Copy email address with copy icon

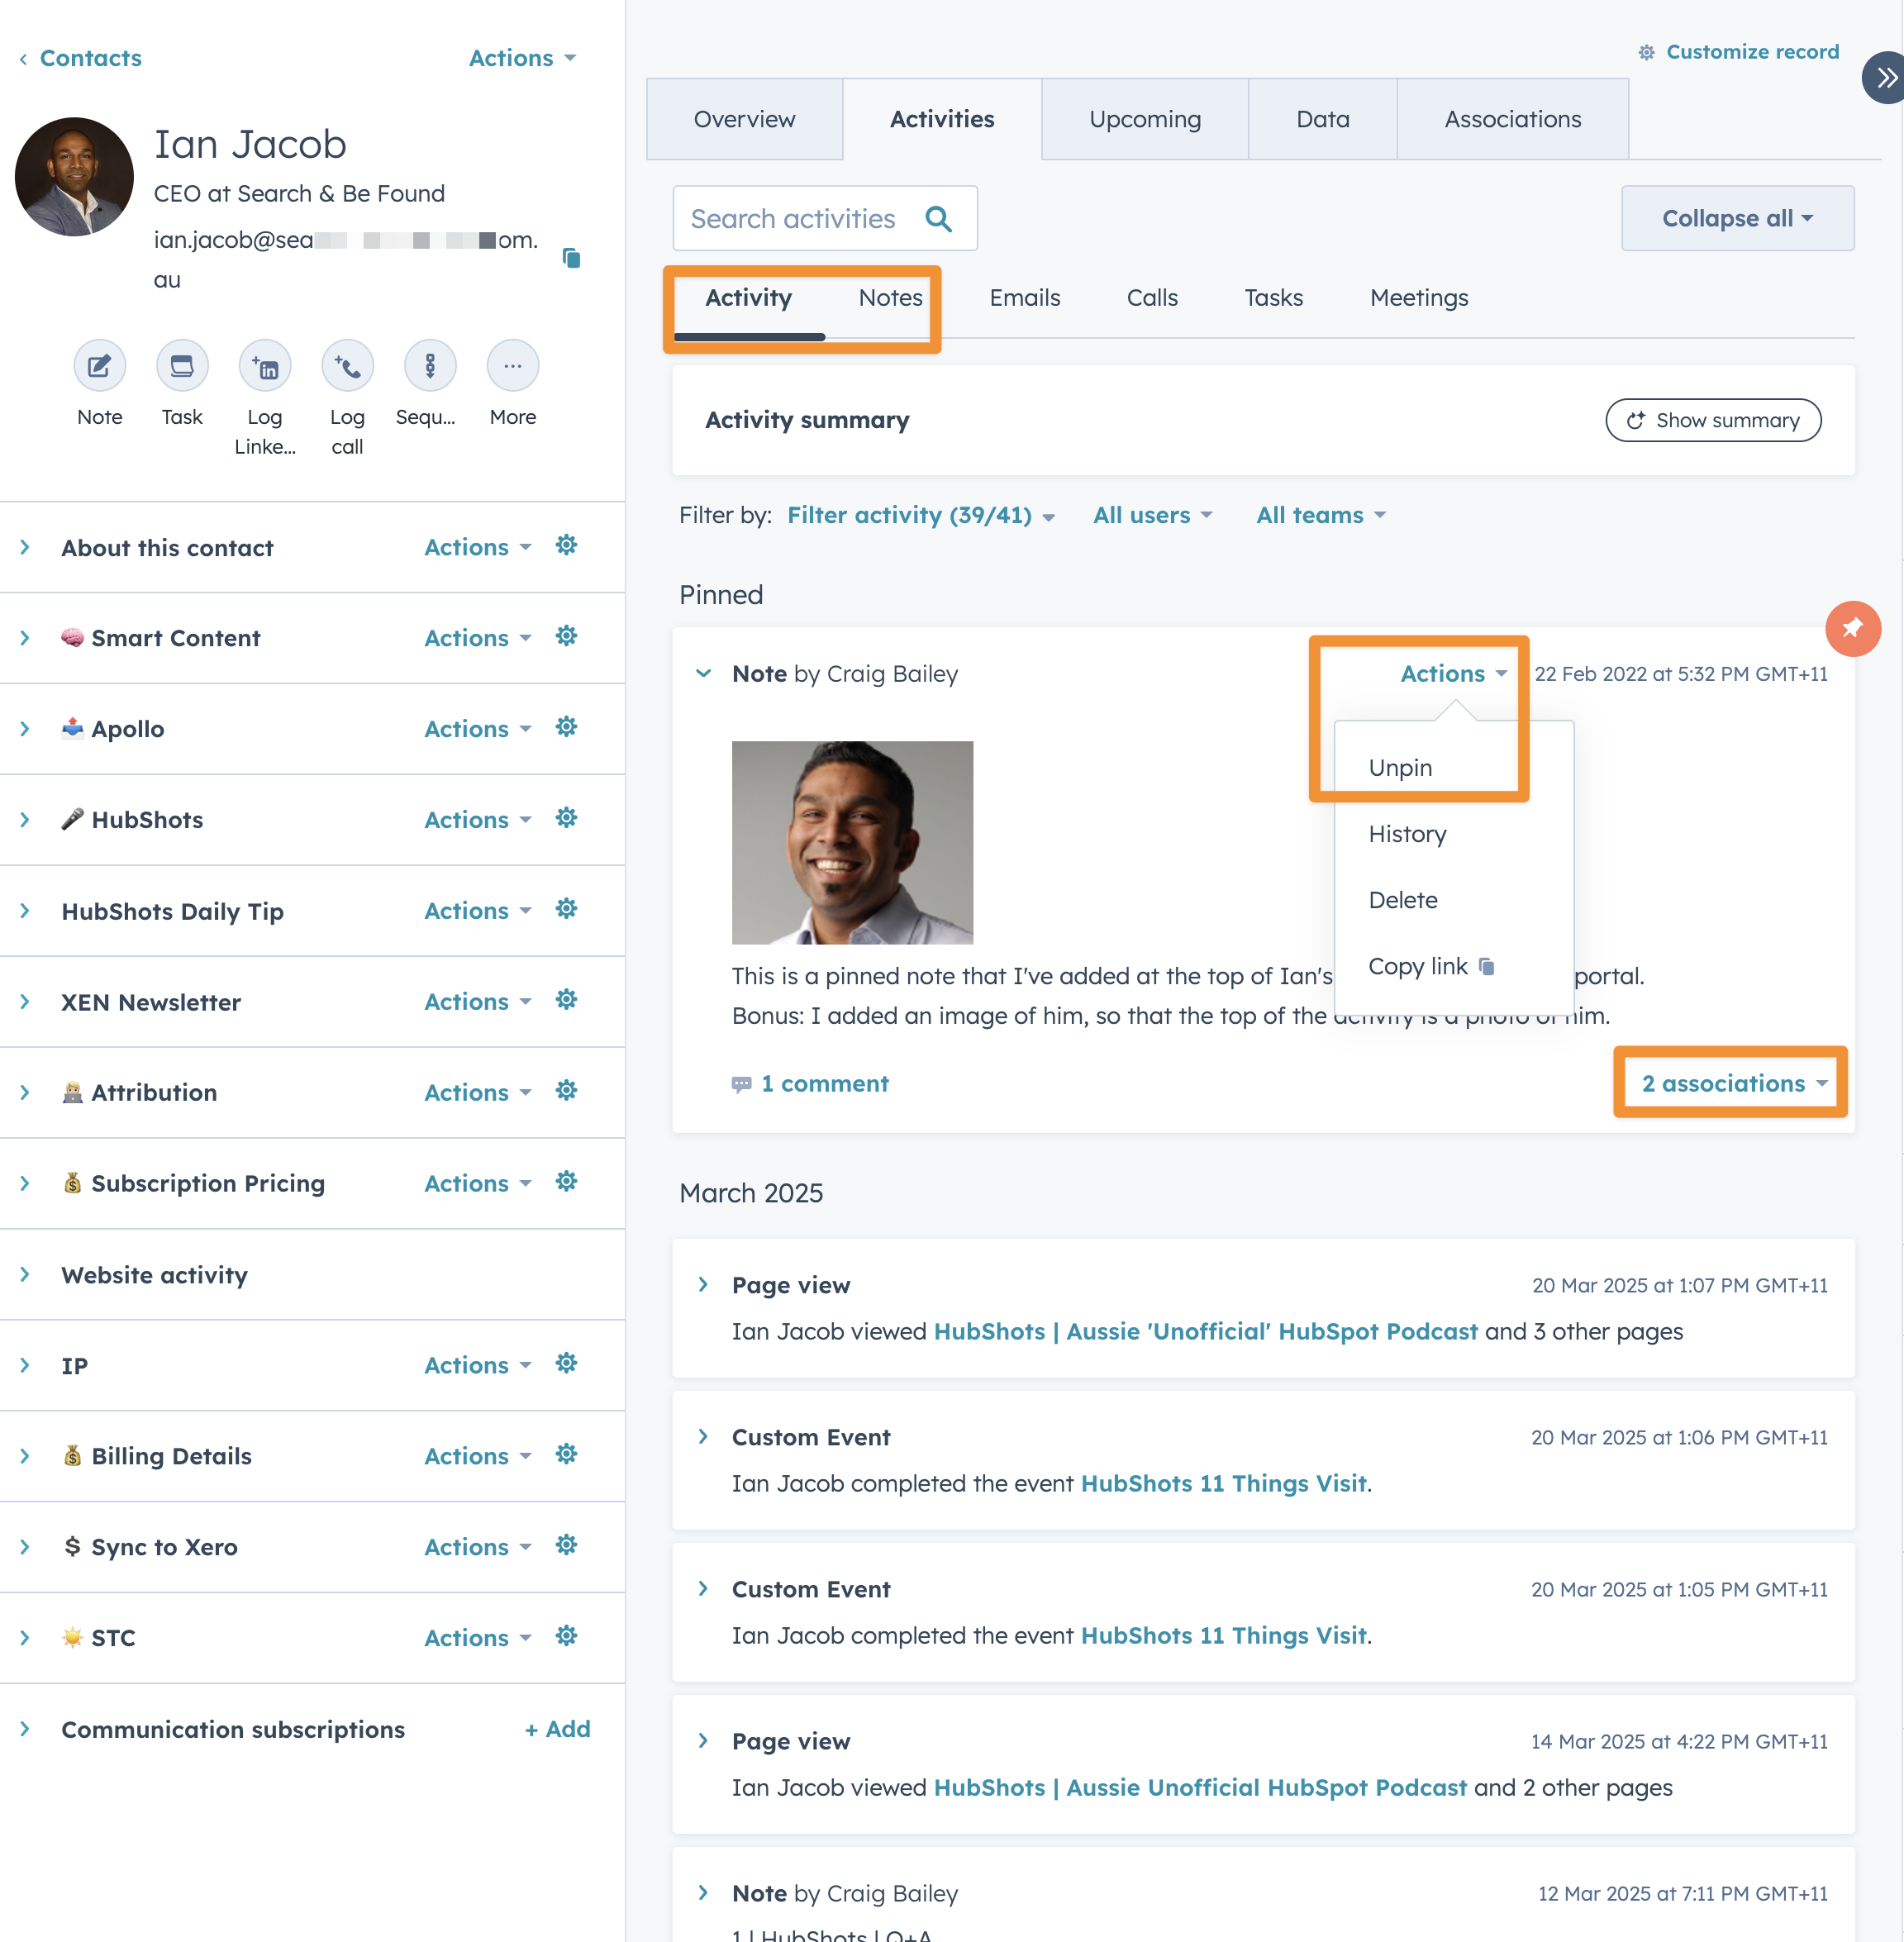tap(571, 258)
